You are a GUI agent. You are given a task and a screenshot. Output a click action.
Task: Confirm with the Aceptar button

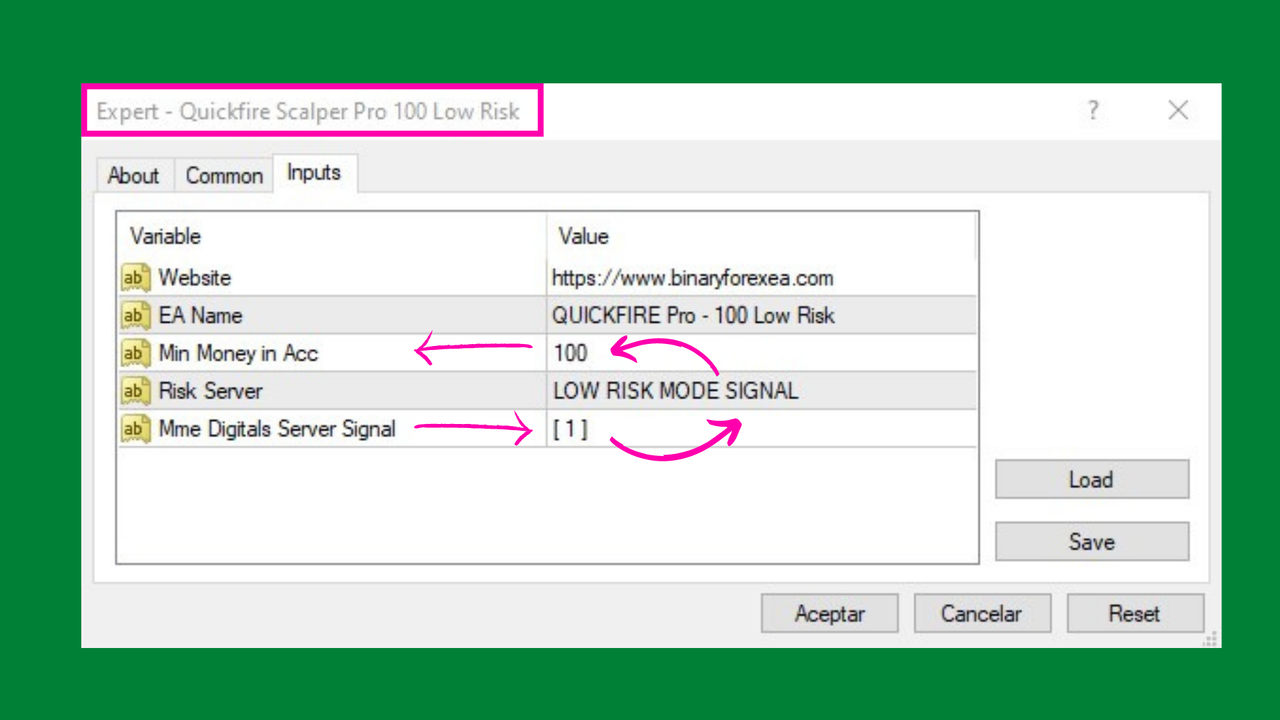(830, 613)
